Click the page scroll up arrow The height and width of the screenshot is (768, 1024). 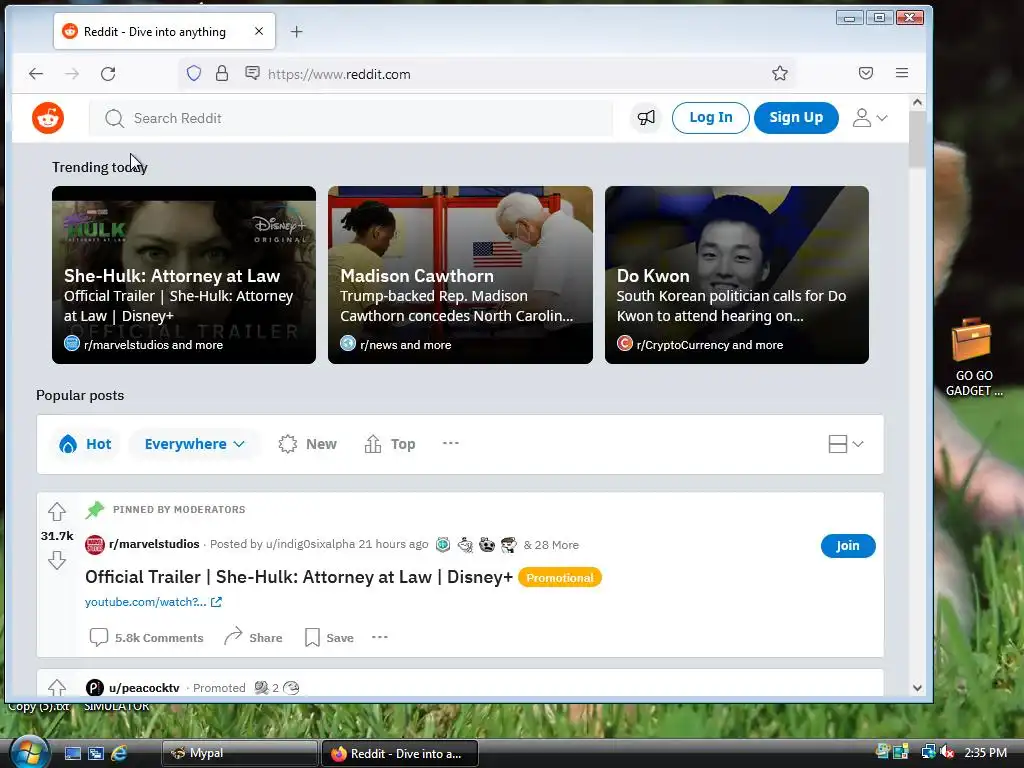tap(917, 103)
